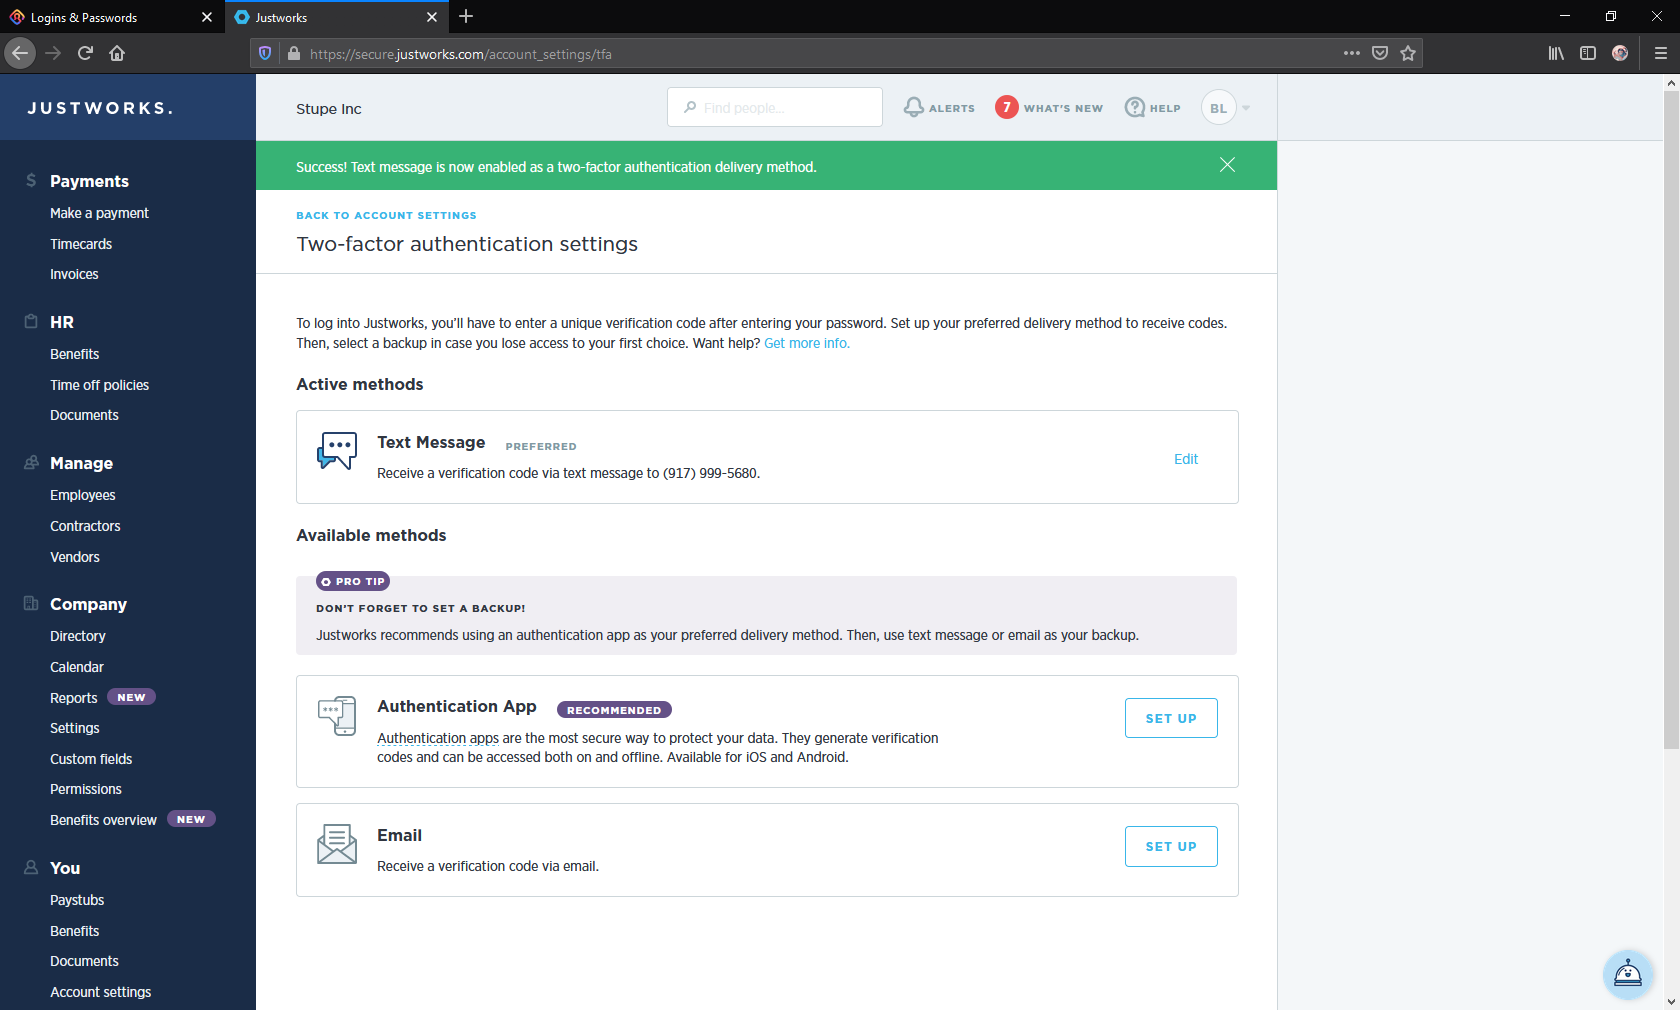1680x1010 pixels.
Task: Open the Firefox hamburger menu
Action: [x=1661, y=53]
